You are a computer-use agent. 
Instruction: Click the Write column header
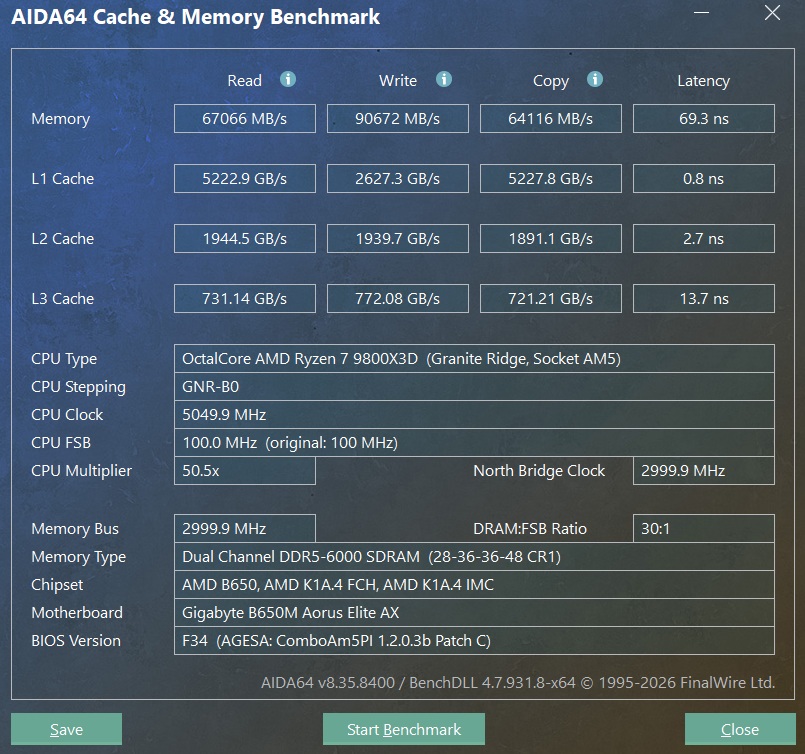398,81
